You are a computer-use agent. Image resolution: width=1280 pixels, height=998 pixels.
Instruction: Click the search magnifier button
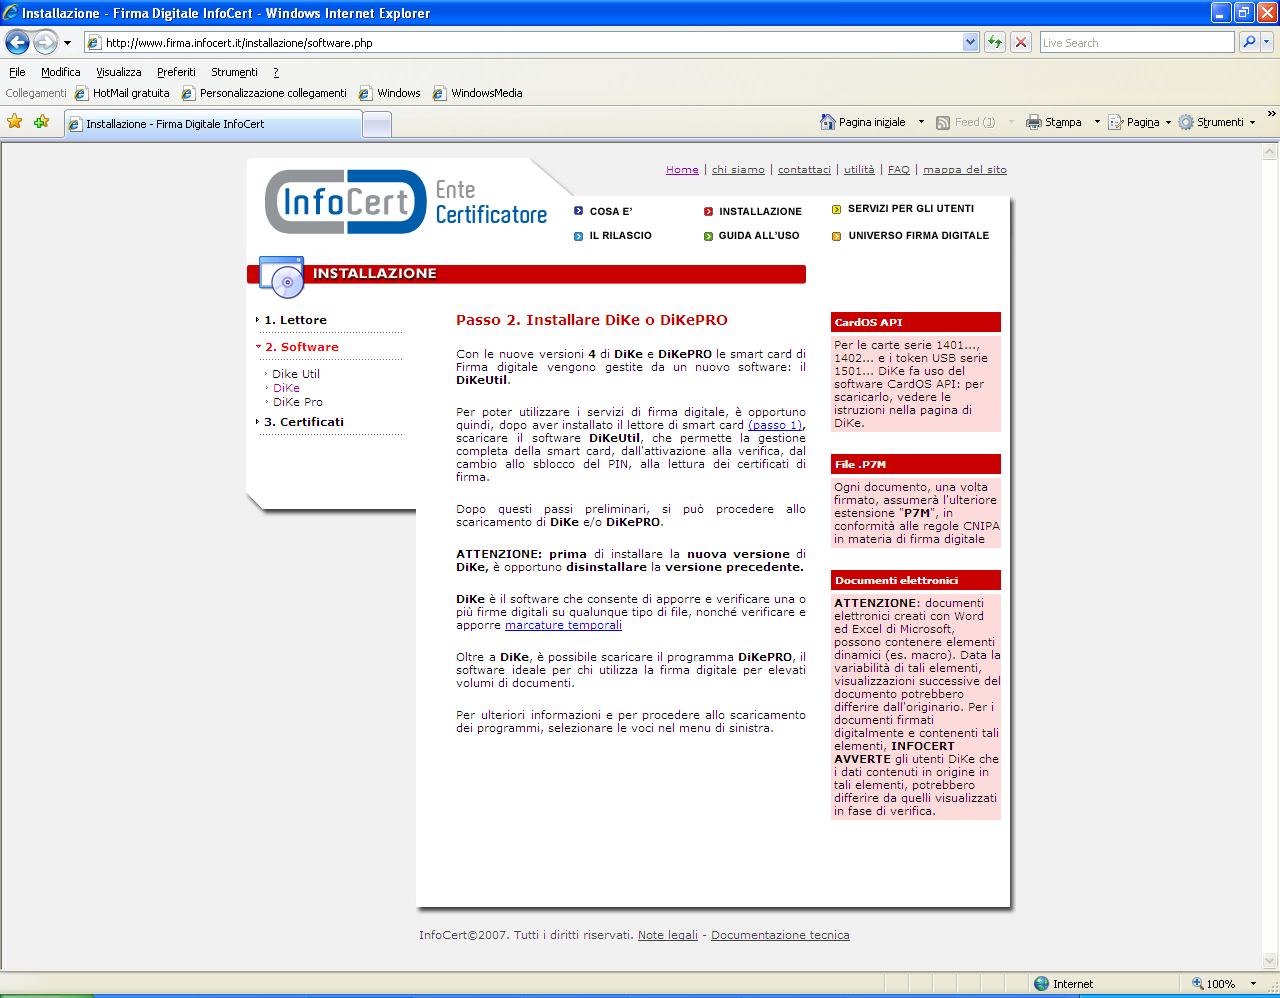(x=1248, y=42)
